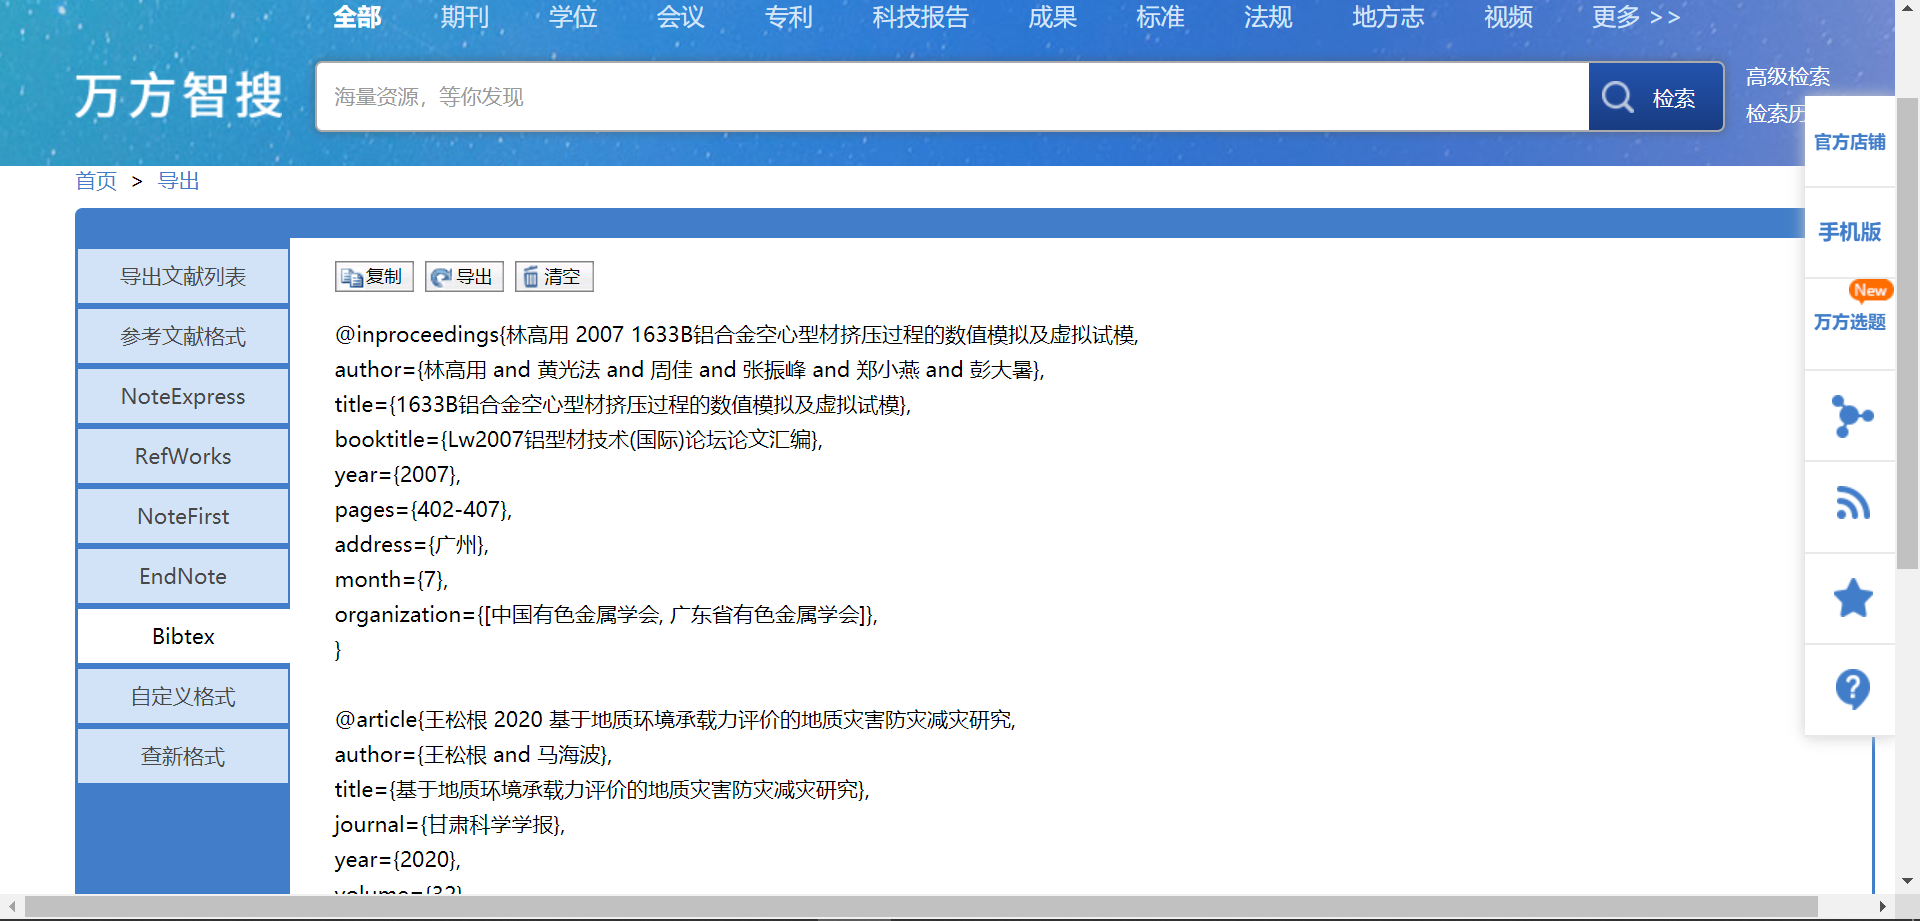Open 自定义格式 custom format tab
The height and width of the screenshot is (921, 1920).
183,696
